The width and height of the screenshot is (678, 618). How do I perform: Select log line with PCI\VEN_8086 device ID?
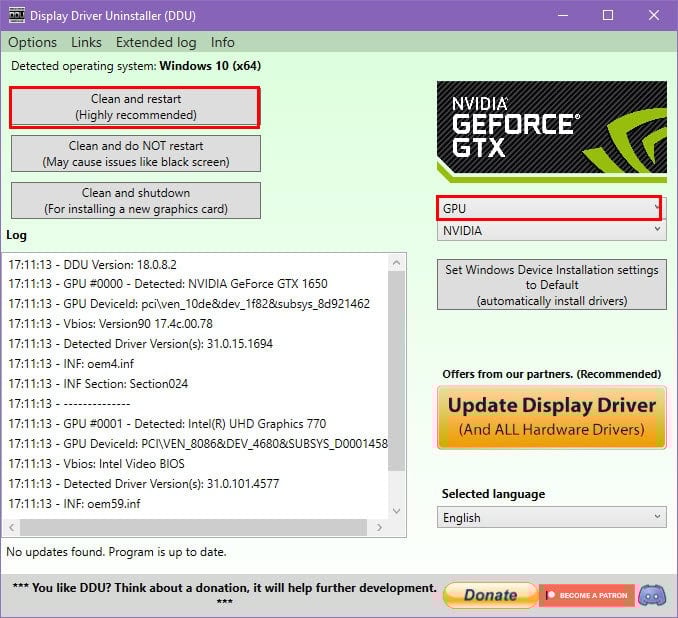pyautogui.click(x=198, y=443)
